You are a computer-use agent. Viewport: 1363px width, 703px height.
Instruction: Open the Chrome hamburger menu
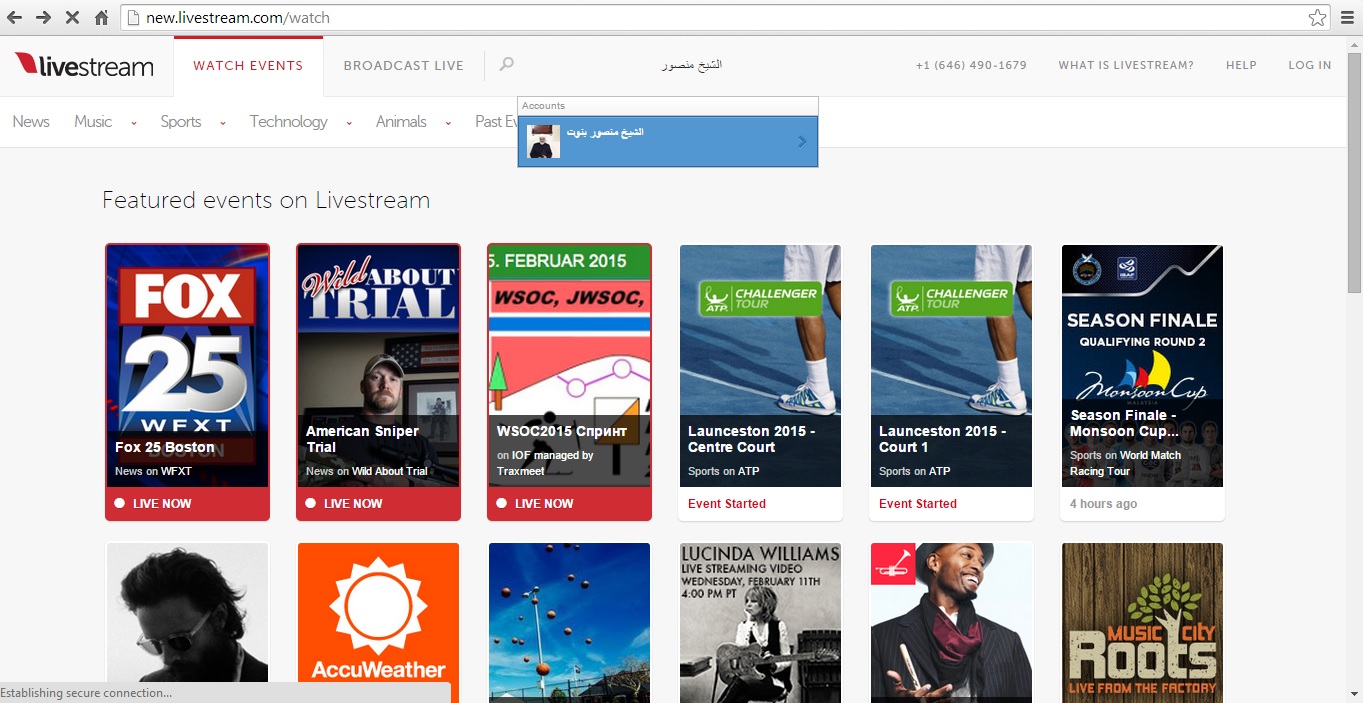1346,18
